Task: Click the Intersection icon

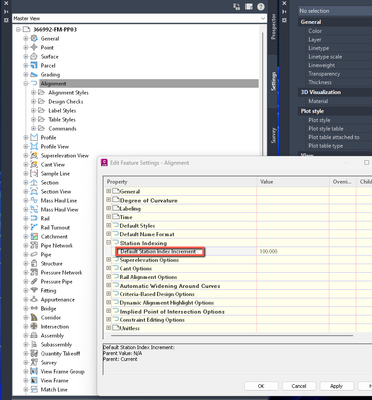Action: 34,326
